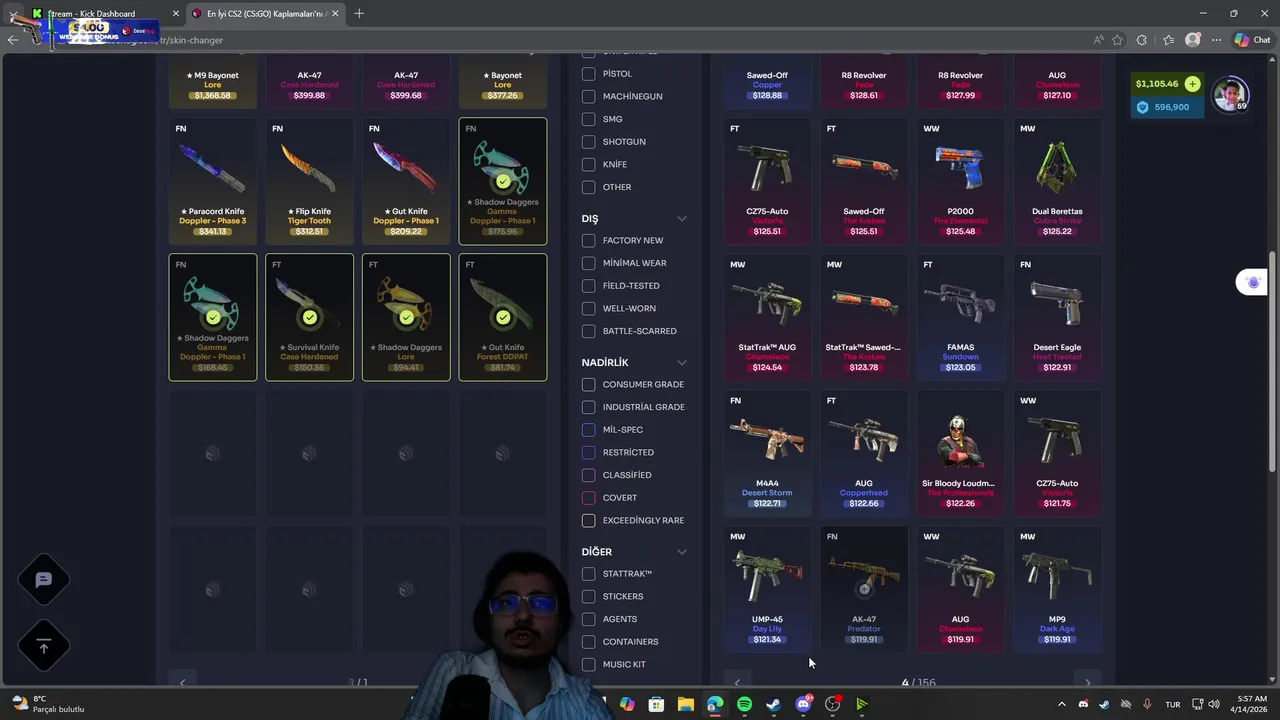Collapse the DİĞER filter section
Image resolution: width=1280 pixels, height=720 pixels.
click(682, 552)
